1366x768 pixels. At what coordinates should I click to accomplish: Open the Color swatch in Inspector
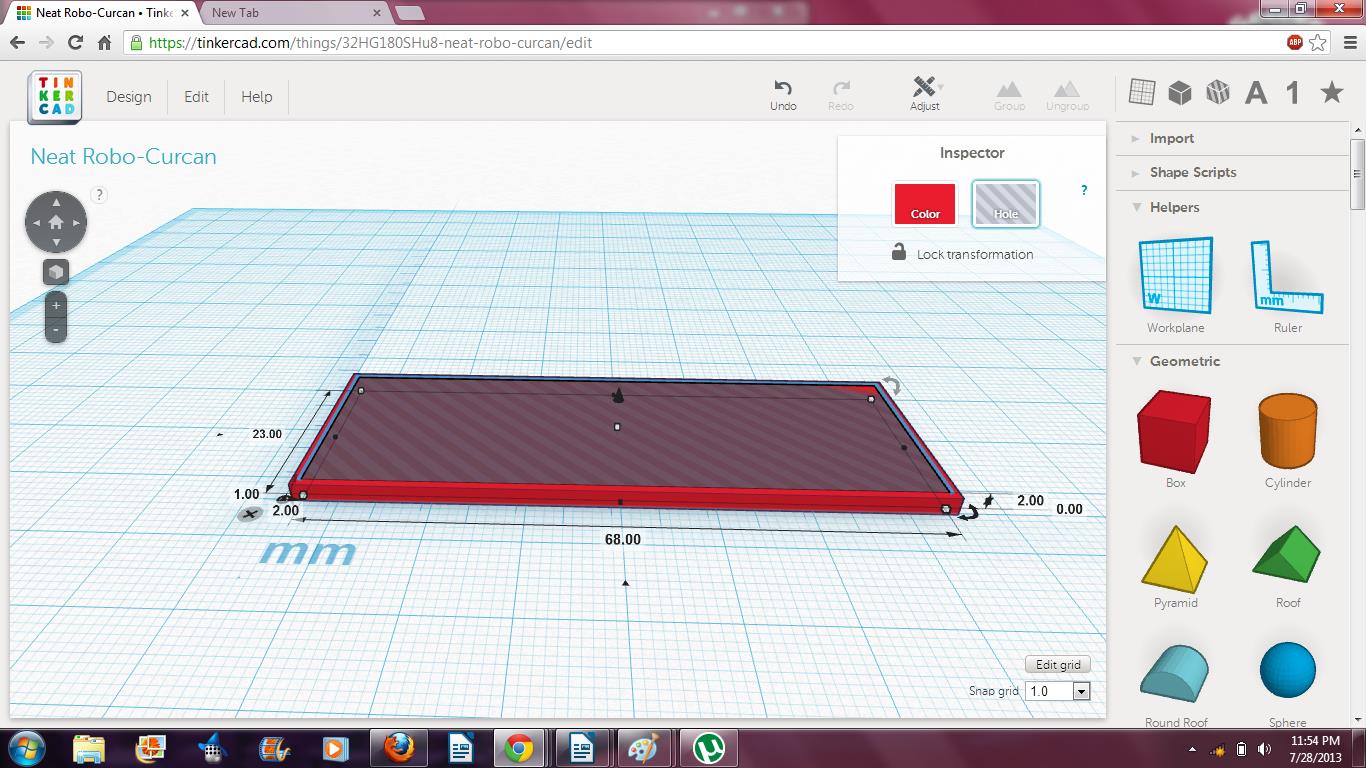pos(925,204)
